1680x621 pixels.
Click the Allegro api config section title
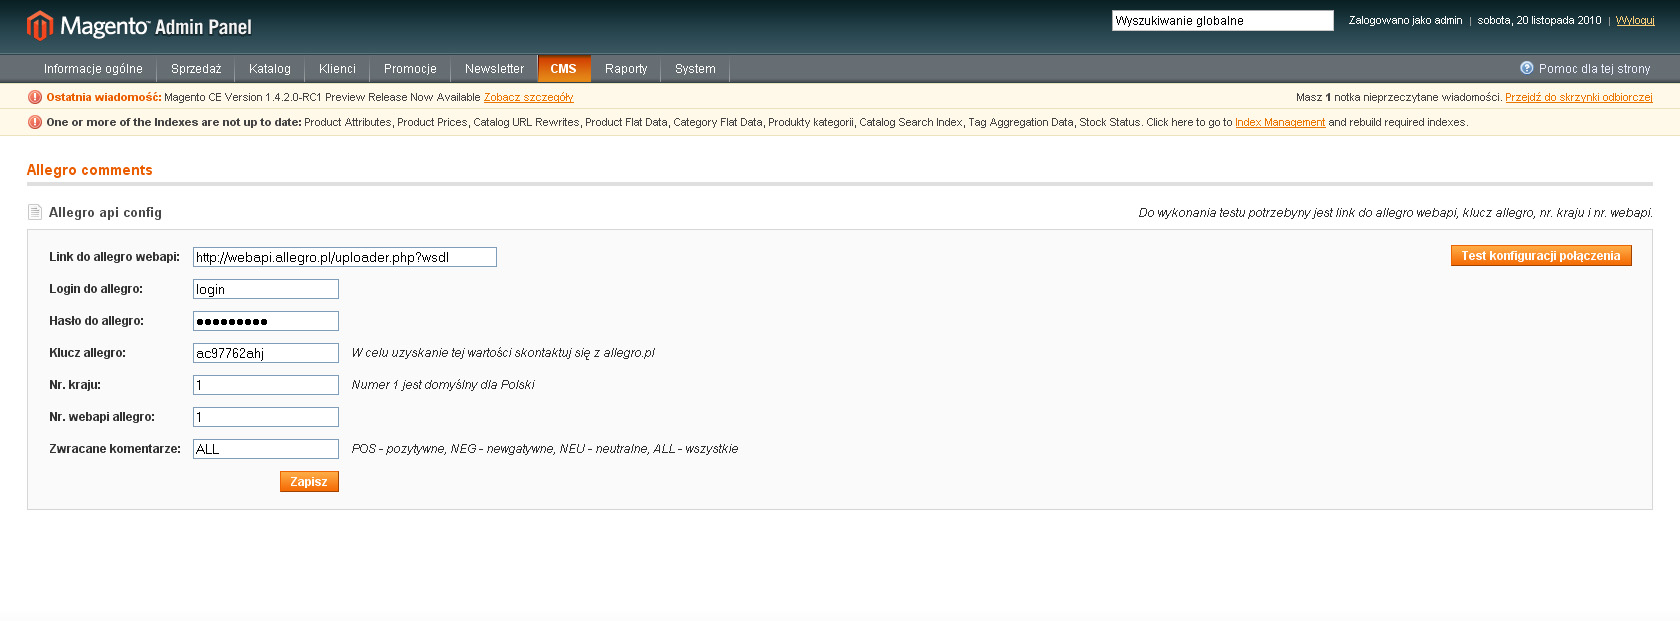pyautogui.click(x=105, y=212)
